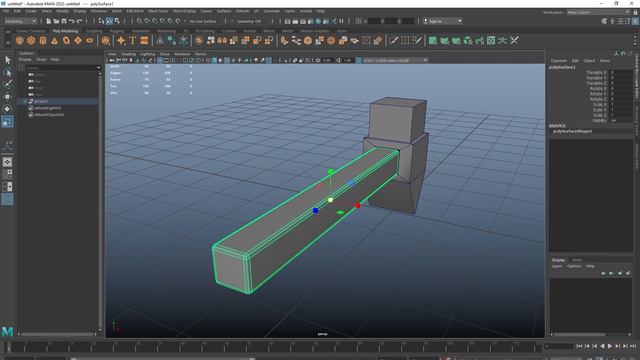This screenshot has height=360, width=640.
Task: Open the File menu
Action: (x=6, y=11)
